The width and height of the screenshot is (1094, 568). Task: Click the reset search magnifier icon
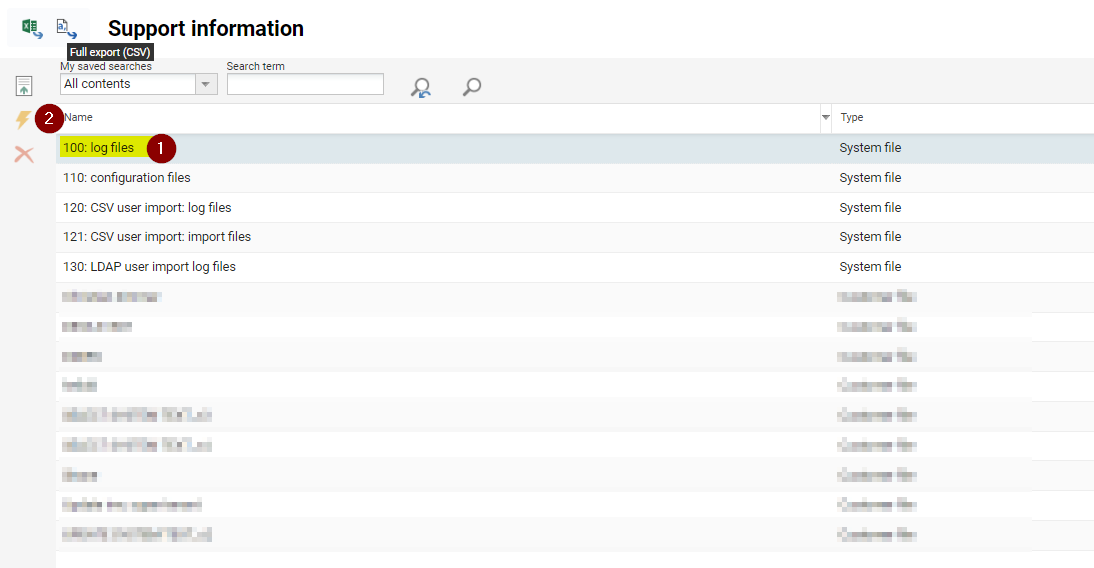tap(421, 88)
